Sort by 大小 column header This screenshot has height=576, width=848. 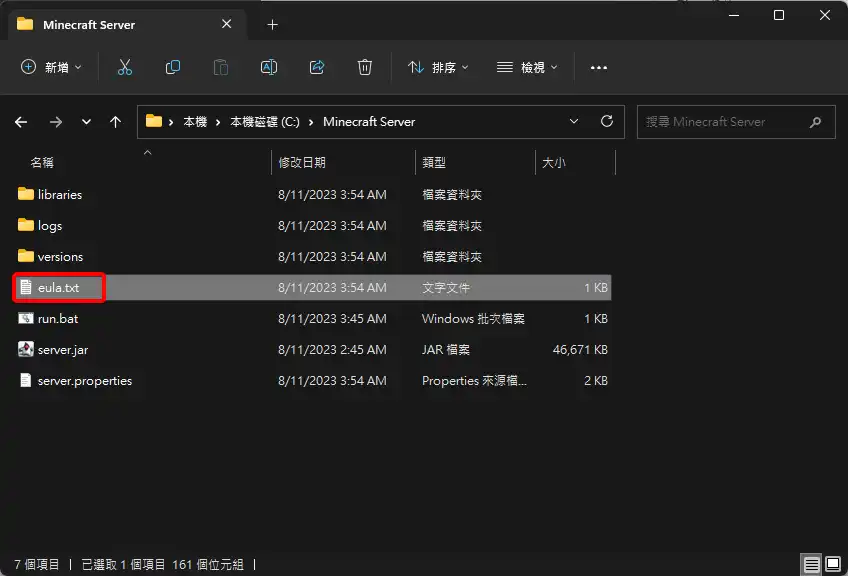coord(554,162)
